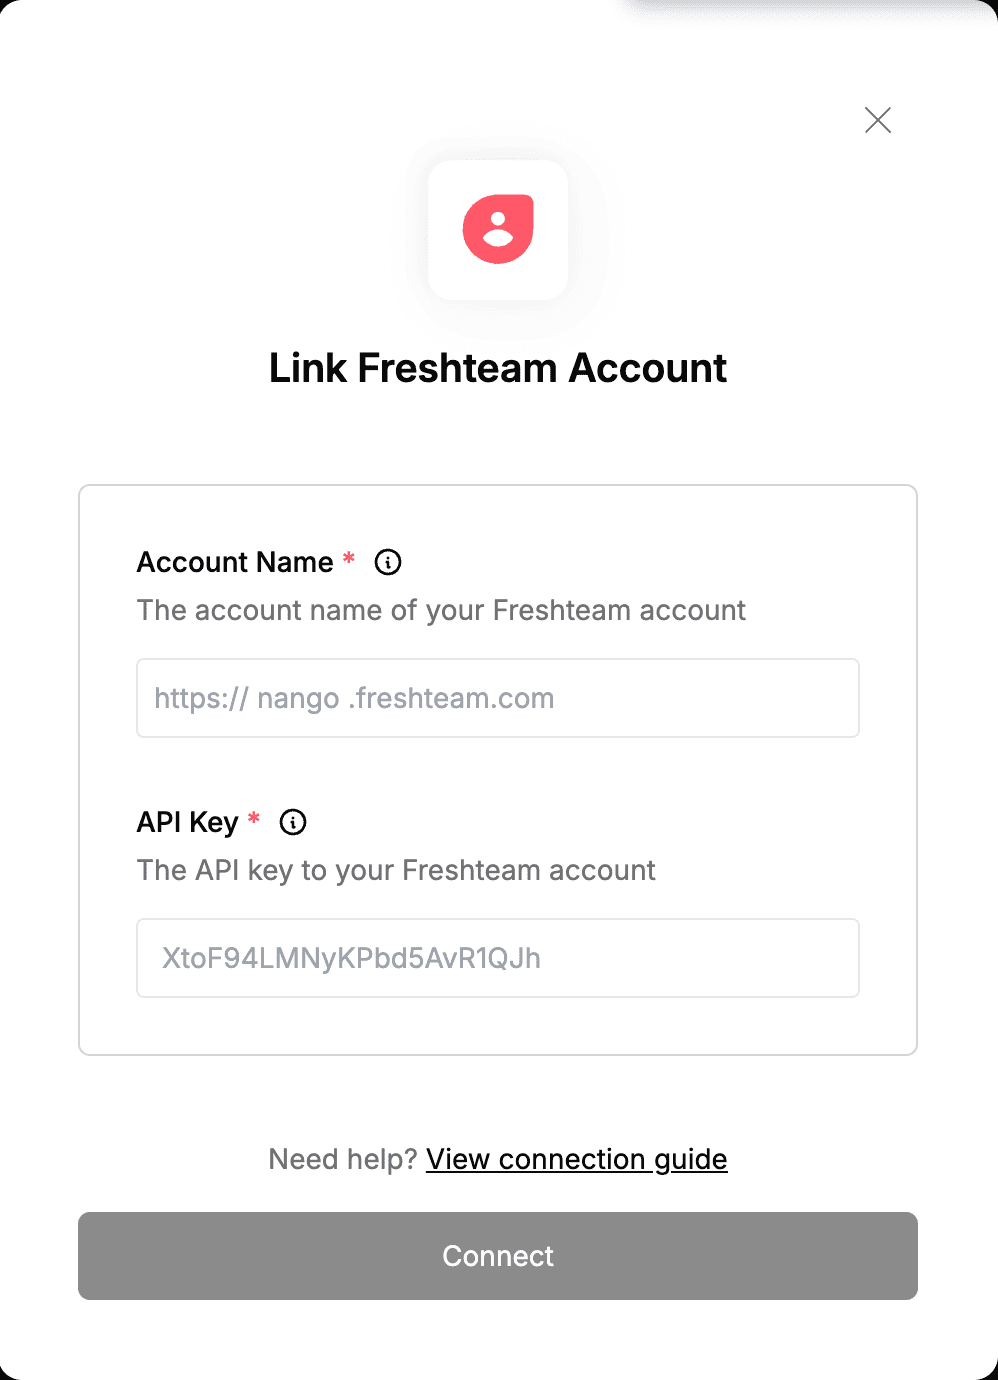Click the Link Freshteam Account heading
Image resolution: width=998 pixels, height=1380 pixels.
point(498,368)
